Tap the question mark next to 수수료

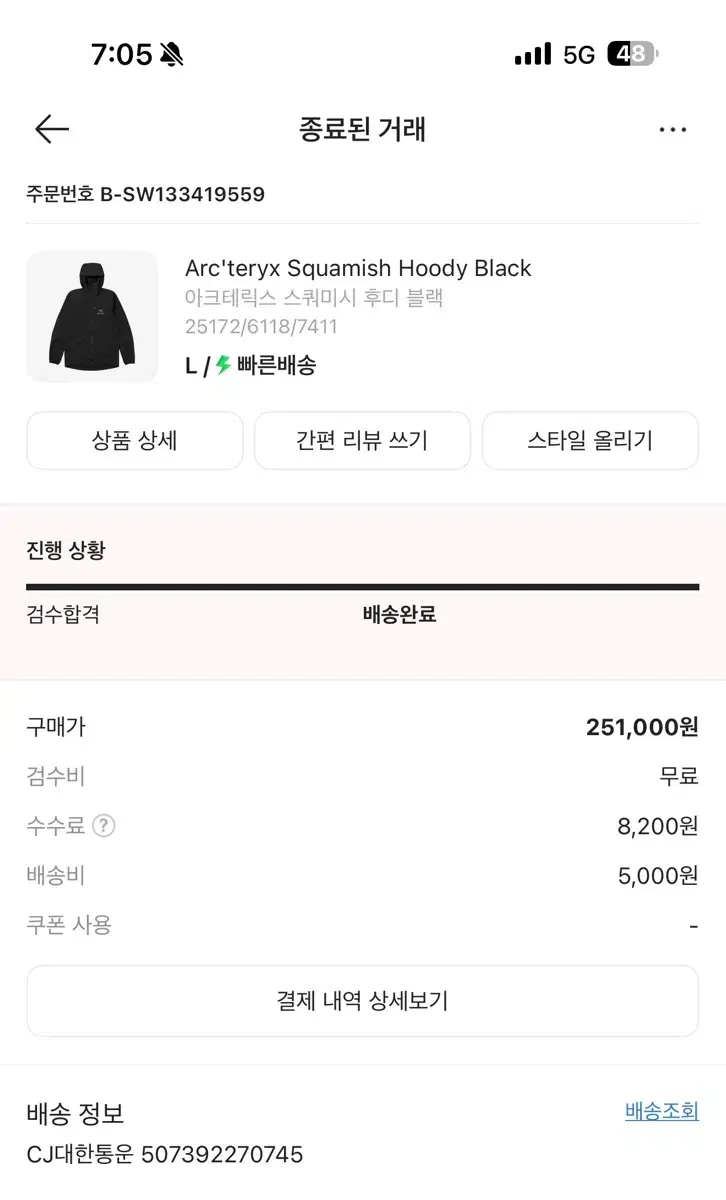tap(104, 826)
